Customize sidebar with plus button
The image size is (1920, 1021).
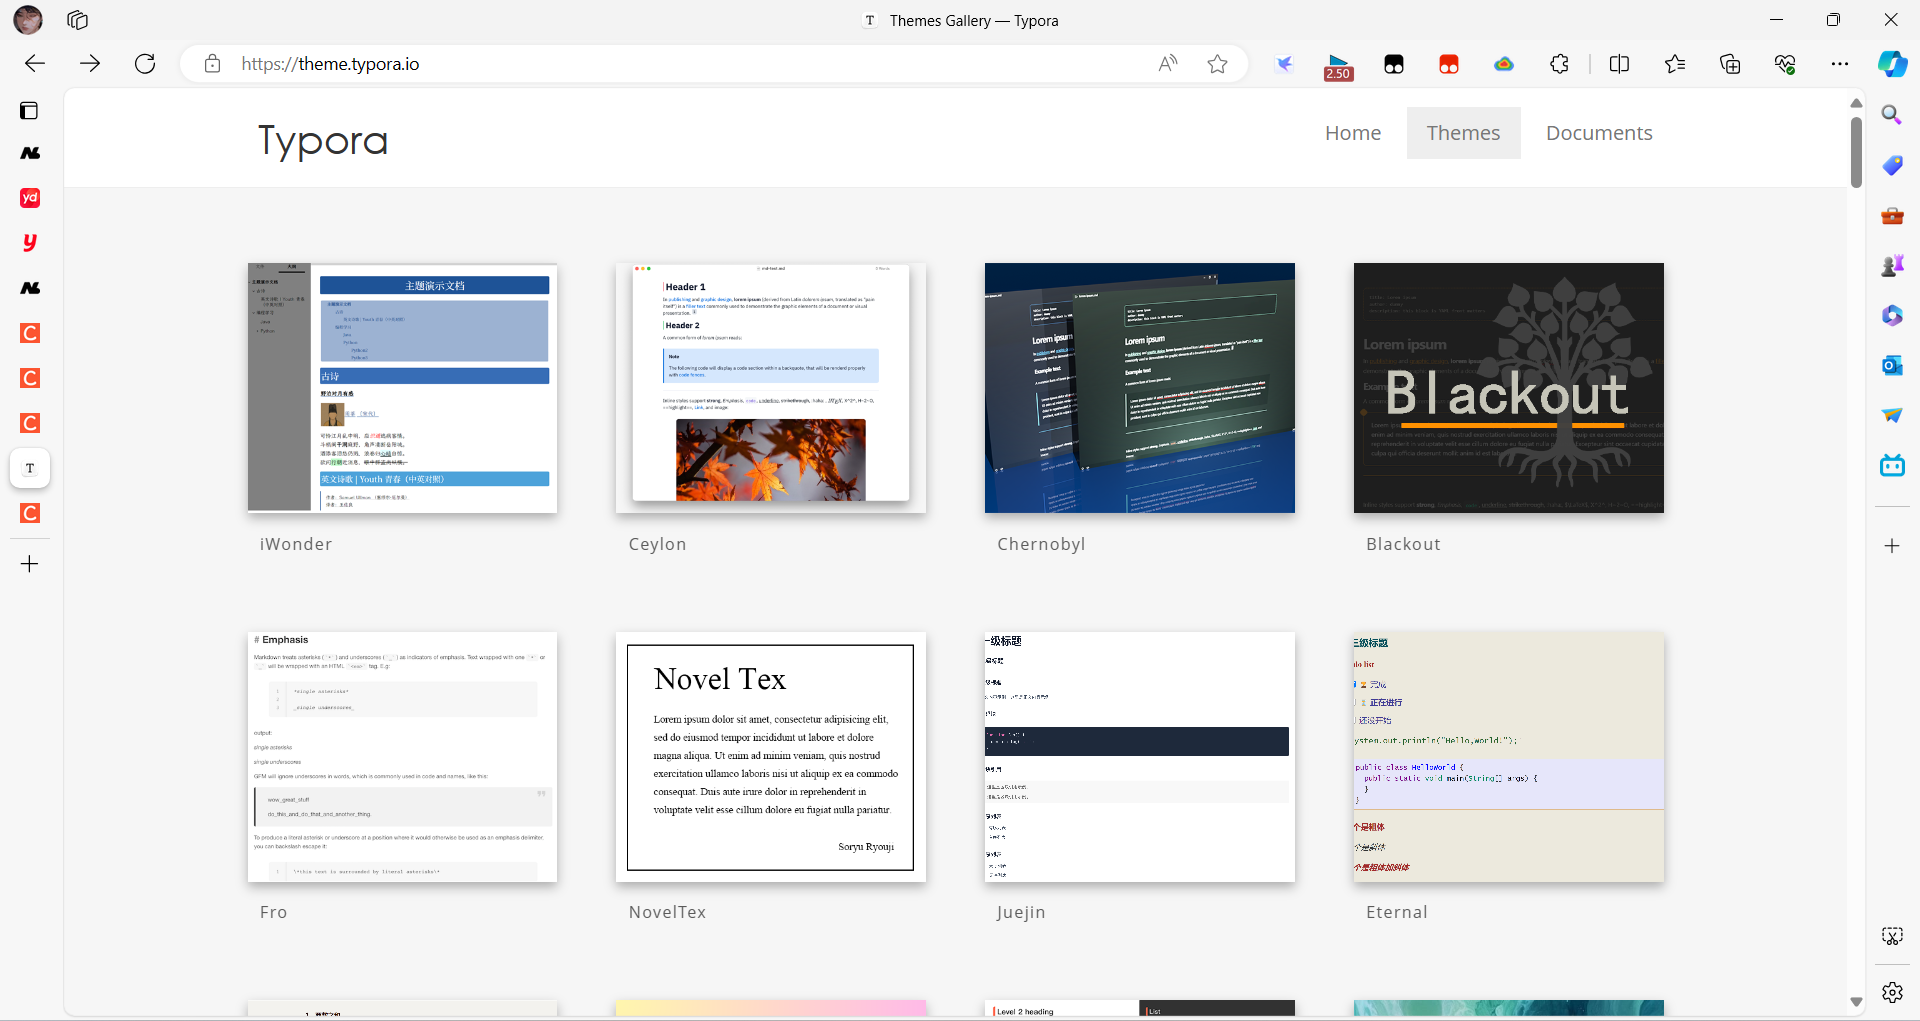(x=1891, y=546)
